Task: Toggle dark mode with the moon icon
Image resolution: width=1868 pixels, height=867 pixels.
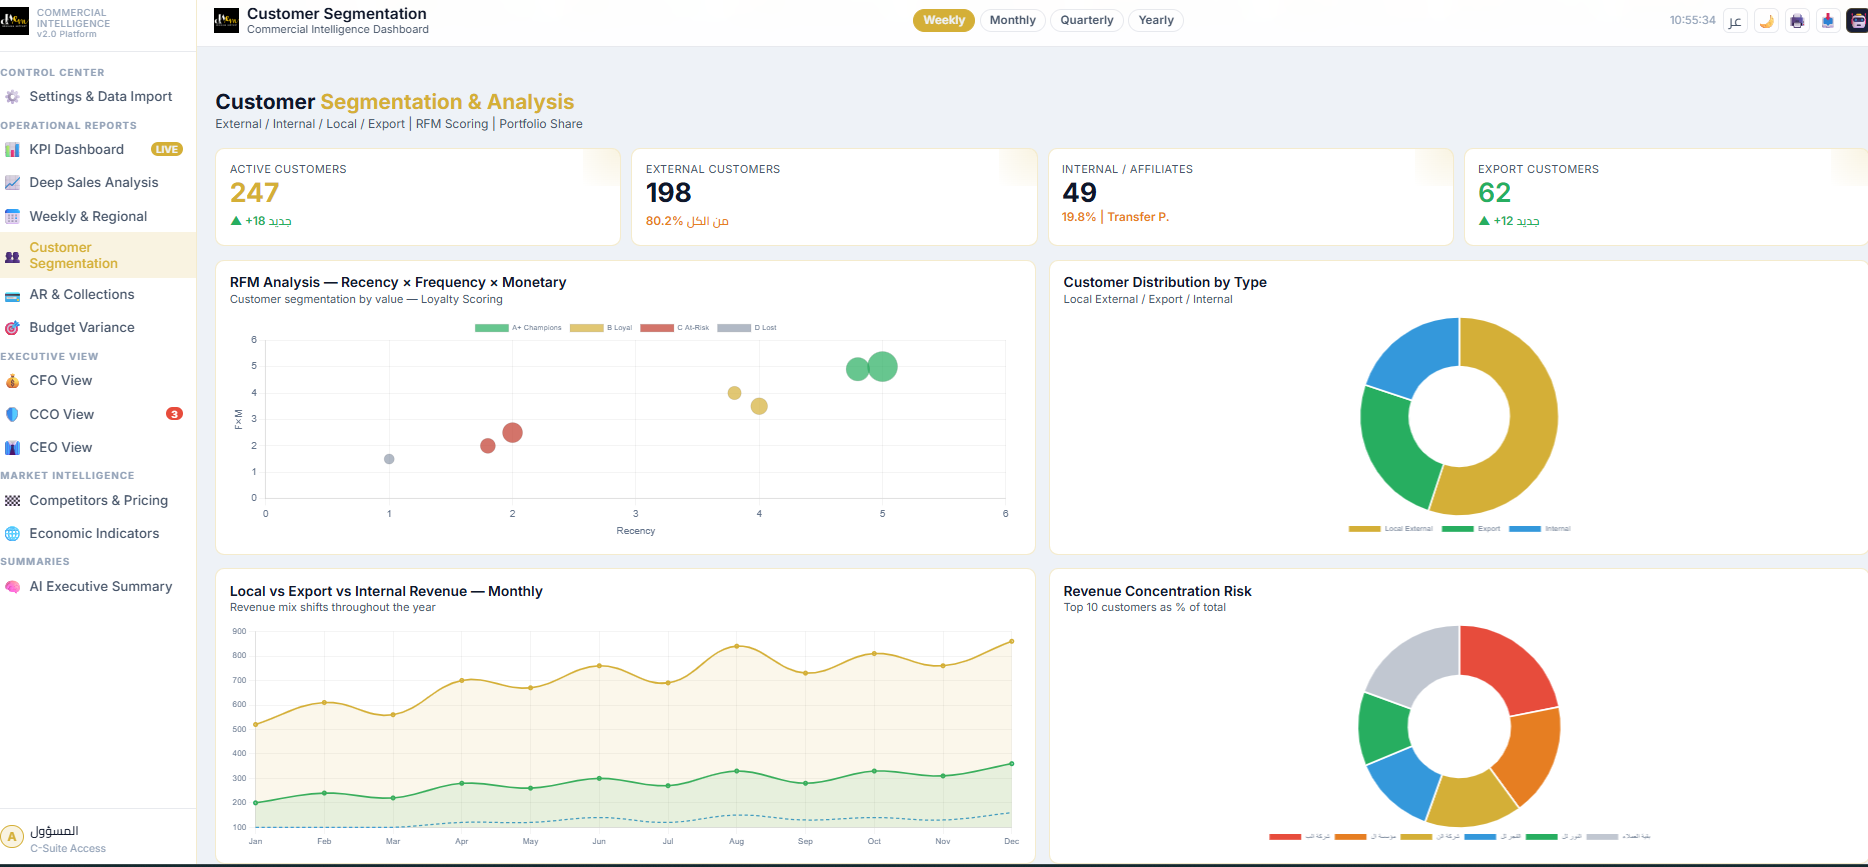Action: pos(1766,21)
